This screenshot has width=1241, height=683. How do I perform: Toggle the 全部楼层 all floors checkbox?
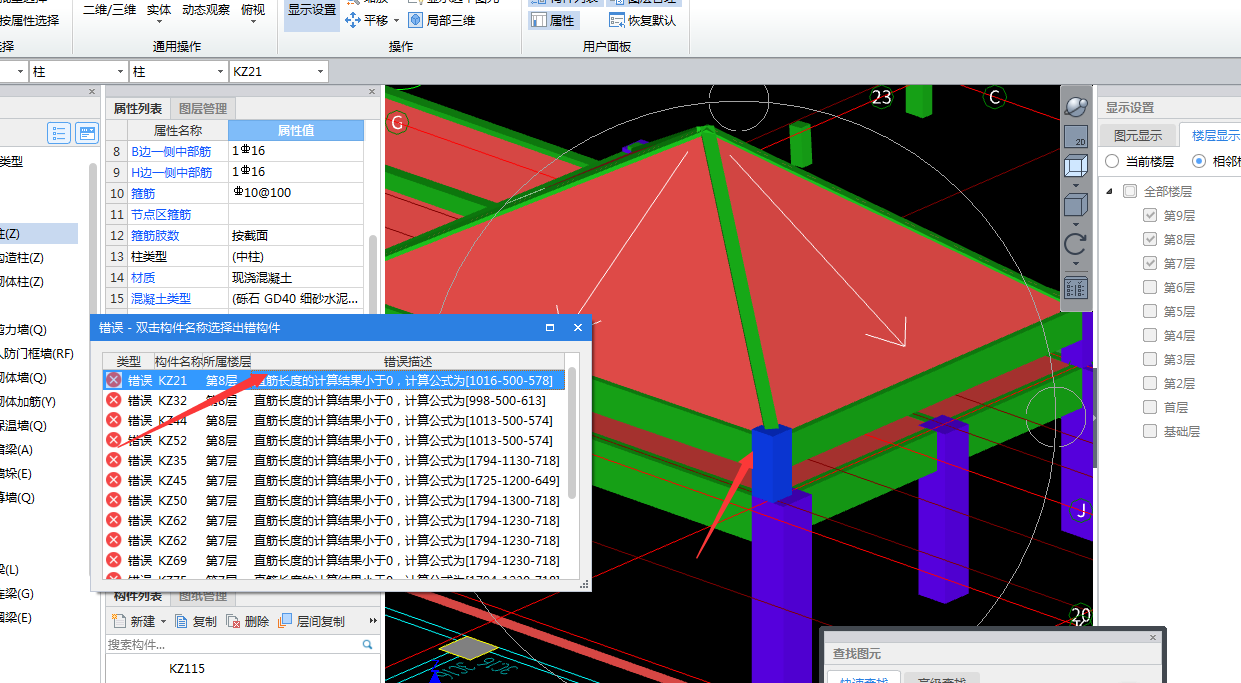pyautogui.click(x=1130, y=191)
